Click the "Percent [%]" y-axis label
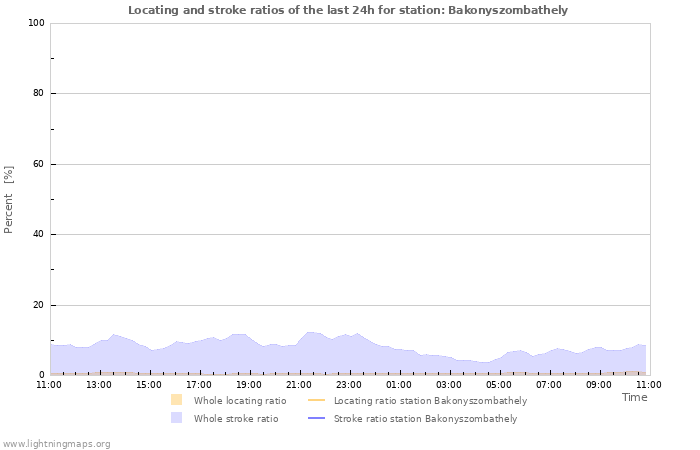The height and width of the screenshot is (450, 700). pos(9,199)
